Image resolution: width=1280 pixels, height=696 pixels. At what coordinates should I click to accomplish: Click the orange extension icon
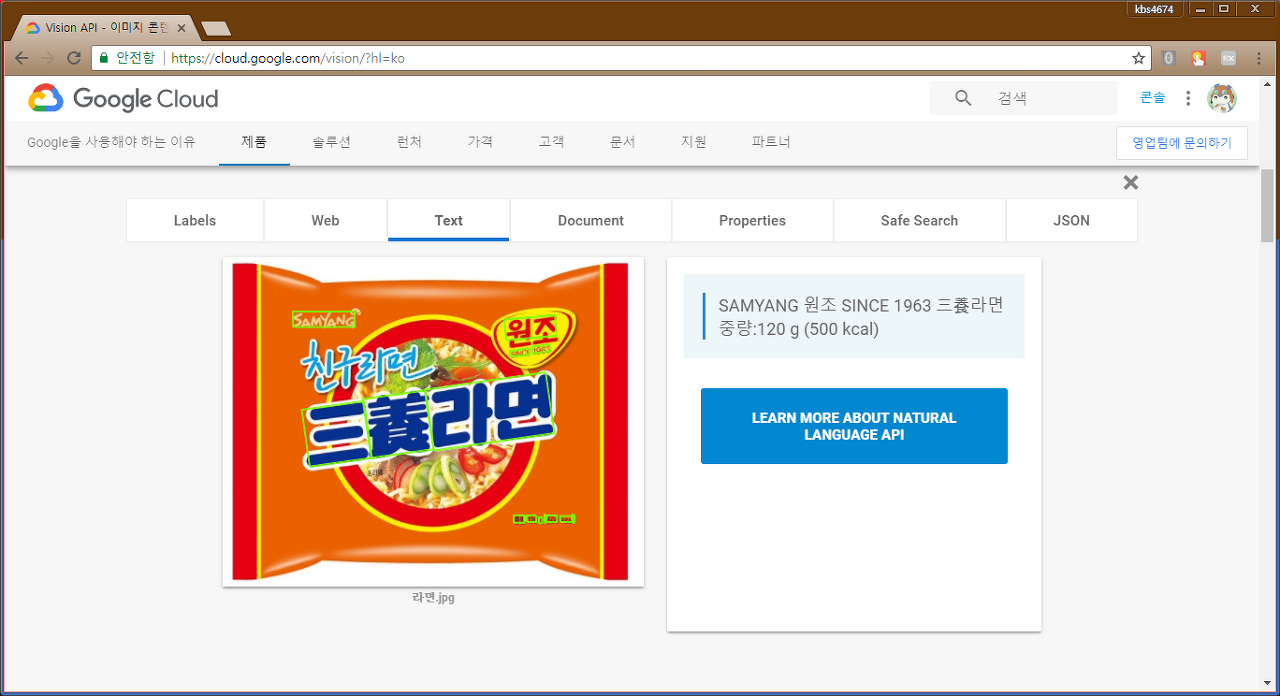[1198, 58]
